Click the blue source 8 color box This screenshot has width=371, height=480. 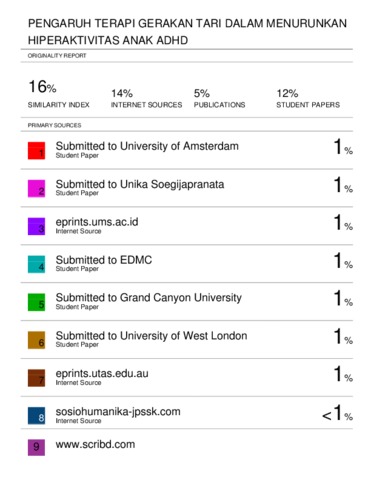pyautogui.click(x=36, y=416)
